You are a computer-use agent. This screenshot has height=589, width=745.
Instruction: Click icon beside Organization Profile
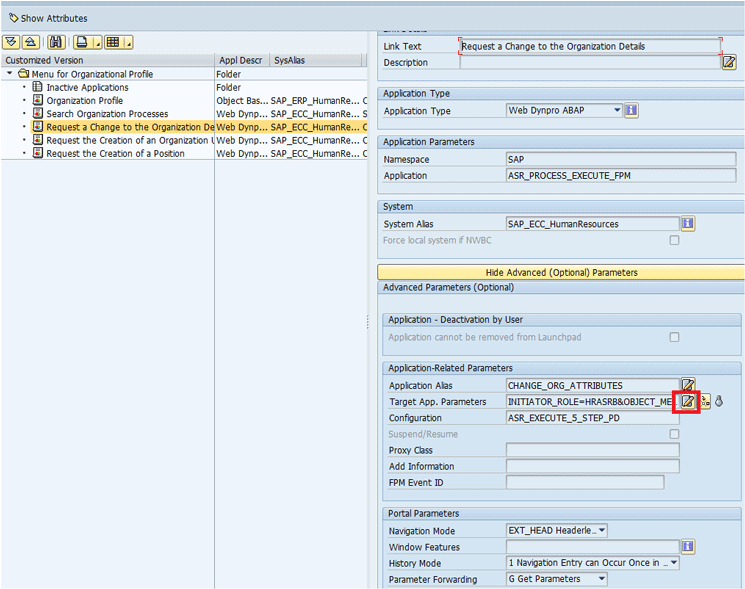click(38, 100)
